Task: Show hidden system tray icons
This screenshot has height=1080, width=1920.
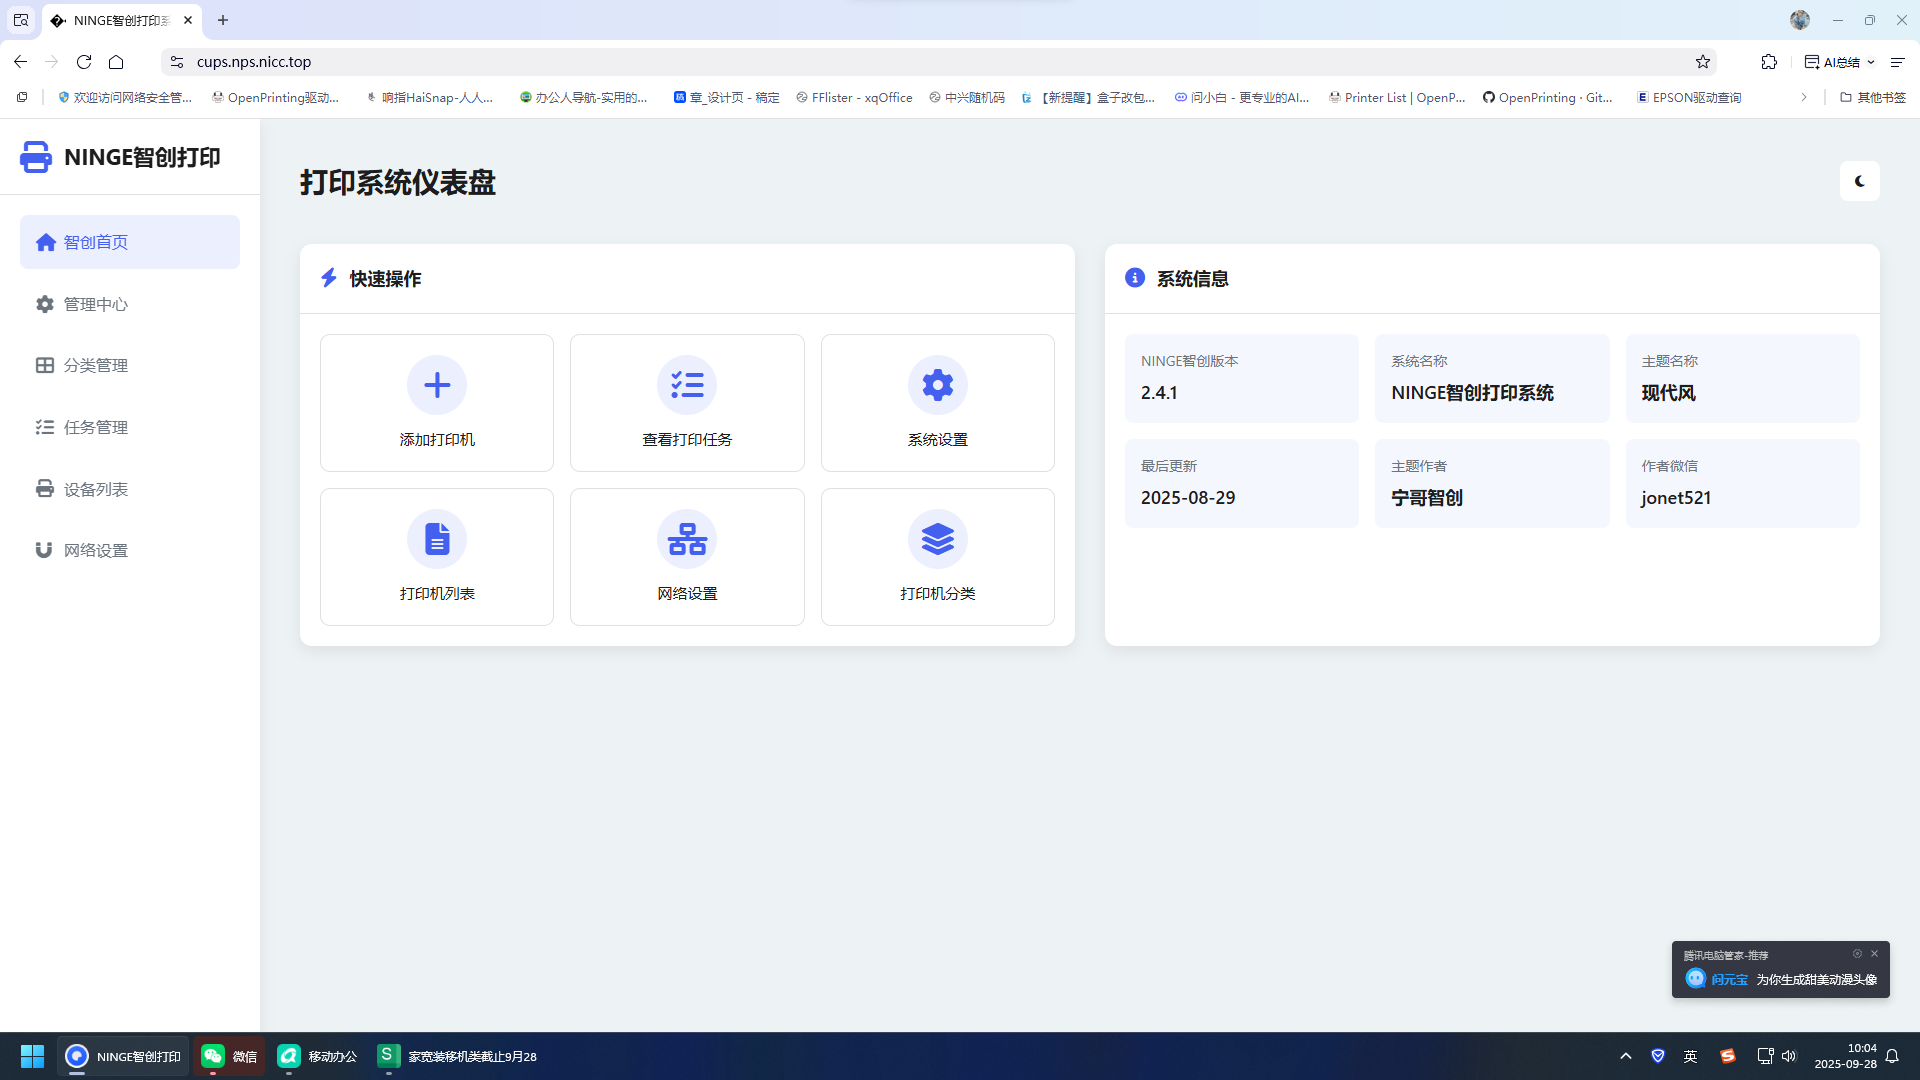Action: pos(1626,1056)
